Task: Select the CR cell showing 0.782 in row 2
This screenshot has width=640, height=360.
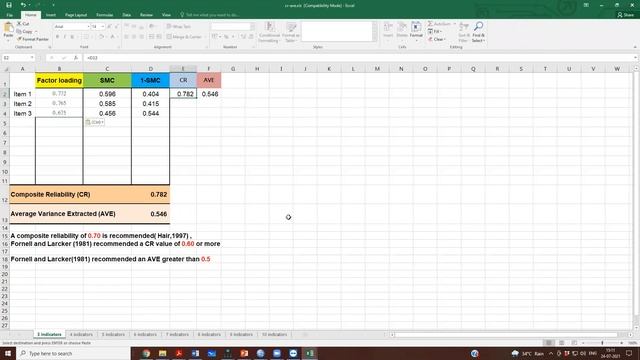Action: click(x=183, y=94)
